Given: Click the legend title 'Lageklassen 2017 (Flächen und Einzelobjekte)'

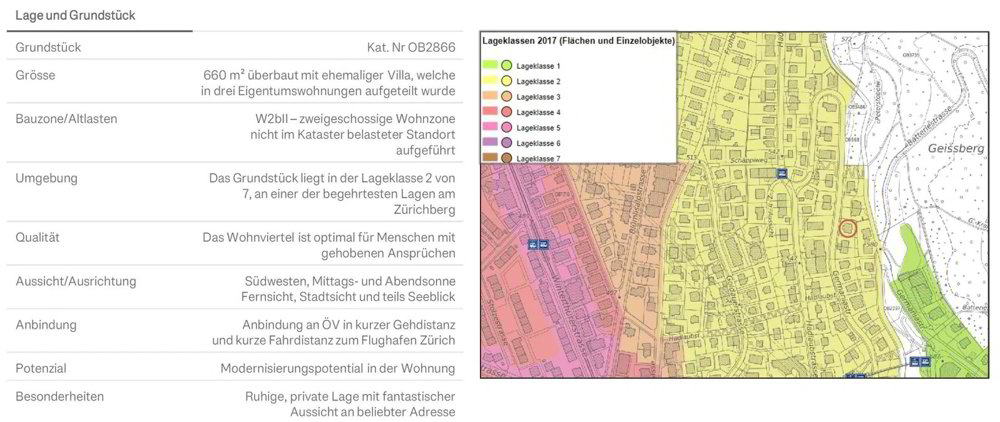Looking at the screenshot, I should click(578, 41).
